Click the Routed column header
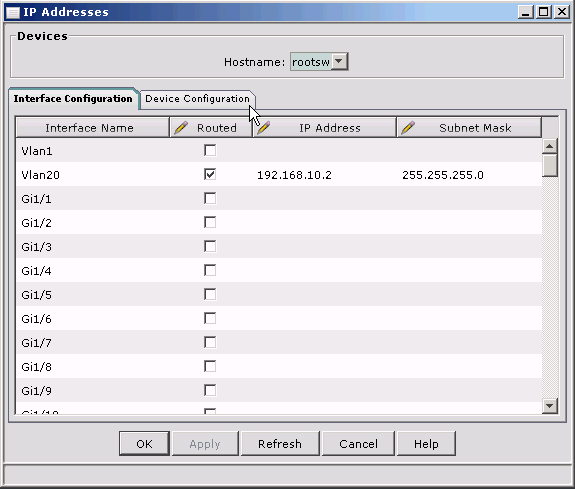 (x=211, y=128)
